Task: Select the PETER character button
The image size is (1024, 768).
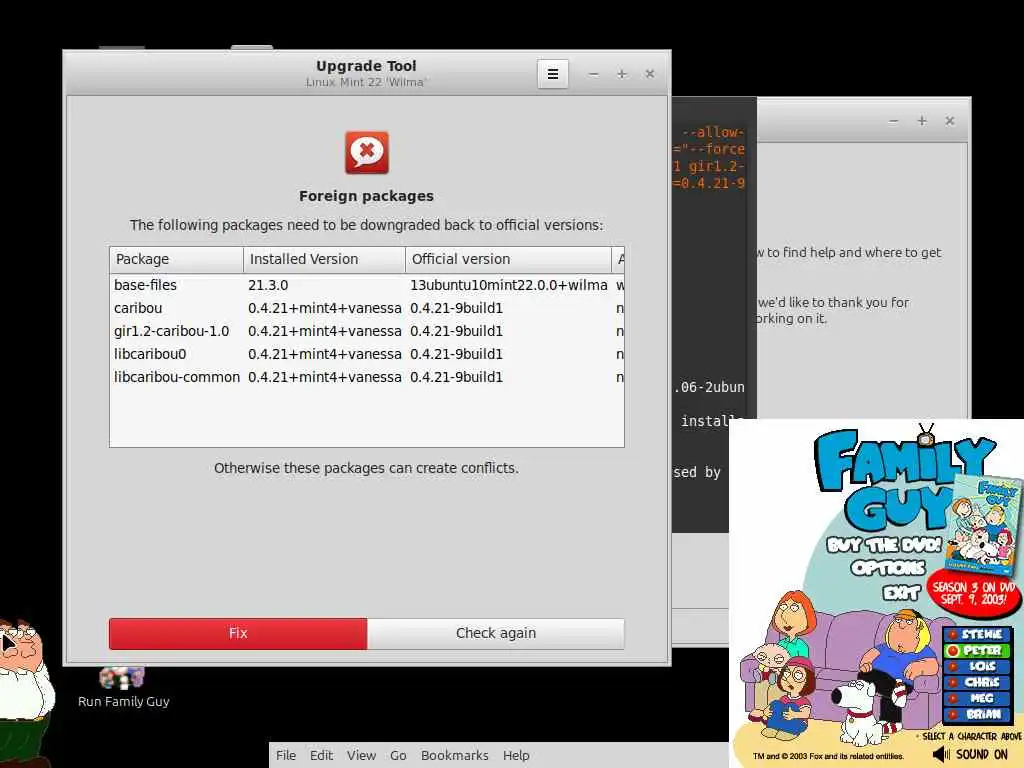Action: (x=977, y=650)
